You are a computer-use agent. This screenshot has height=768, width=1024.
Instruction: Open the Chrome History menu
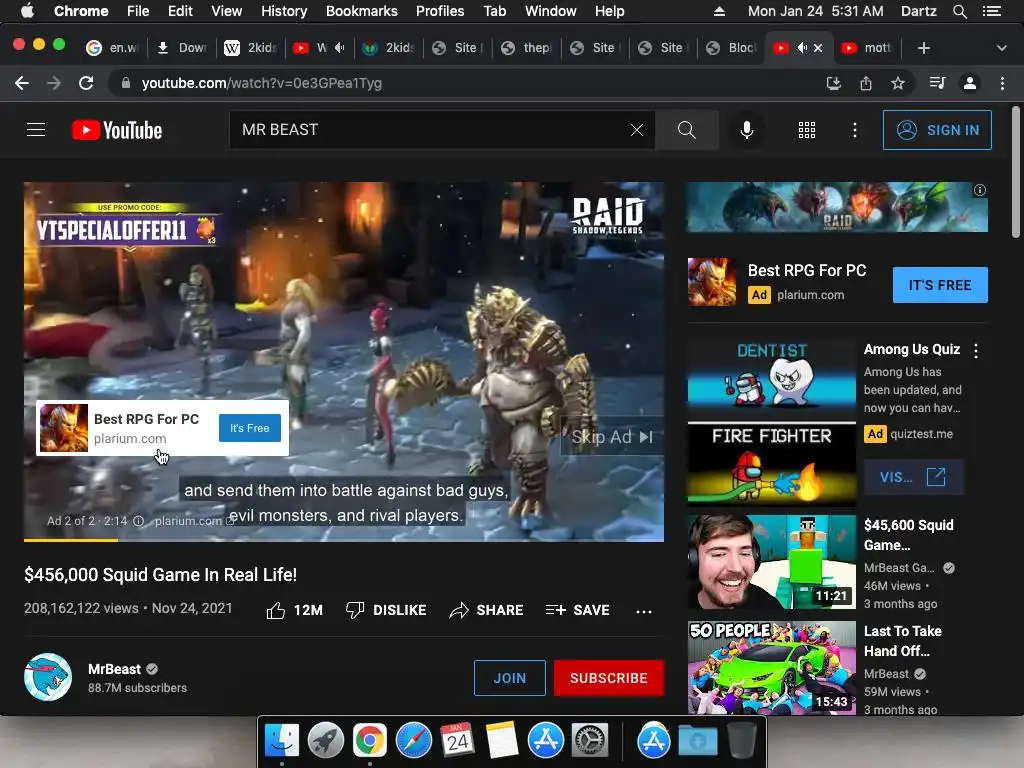283,11
